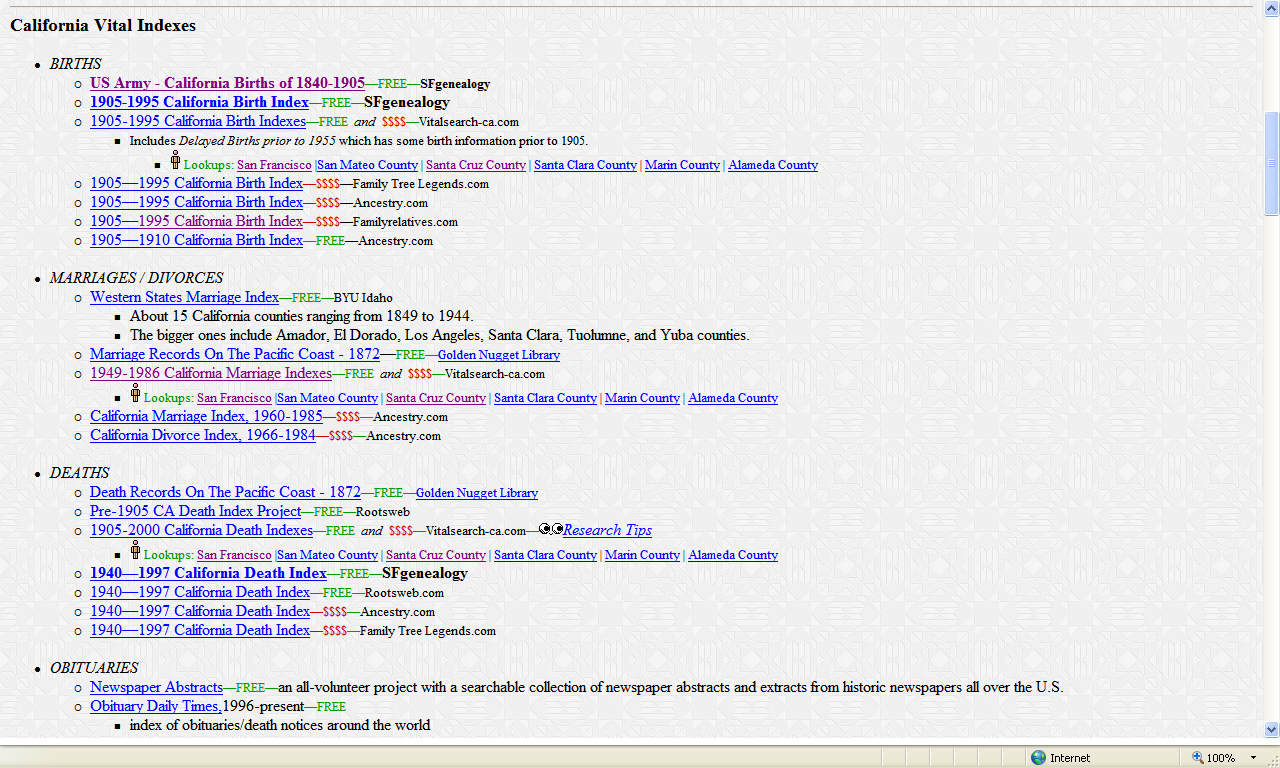The image size is (1280, 768).
Task: Click the vertical scrollbar down arrow
Action: coord(1272,730)
